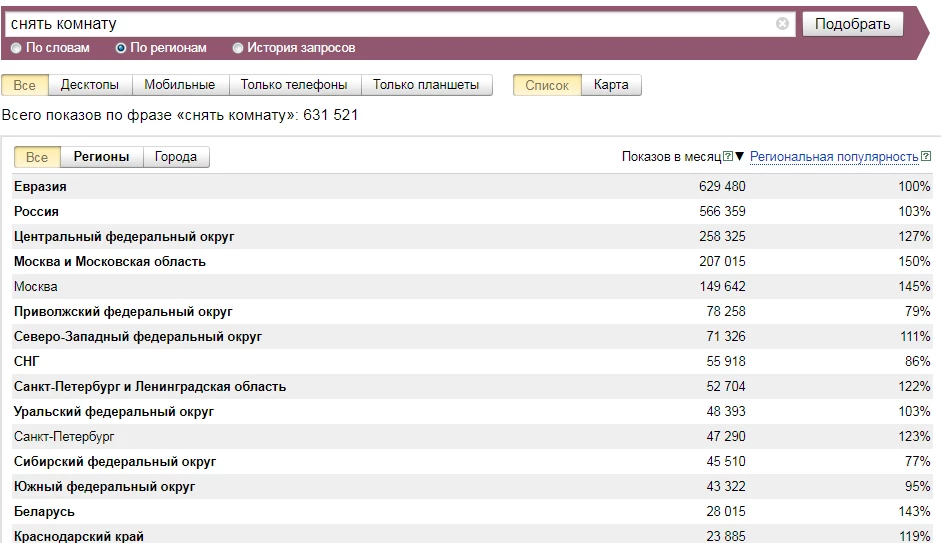Select the Список view
Viewport: 941px width, 543px height.
pyautogui.click(x=547, y=85)
